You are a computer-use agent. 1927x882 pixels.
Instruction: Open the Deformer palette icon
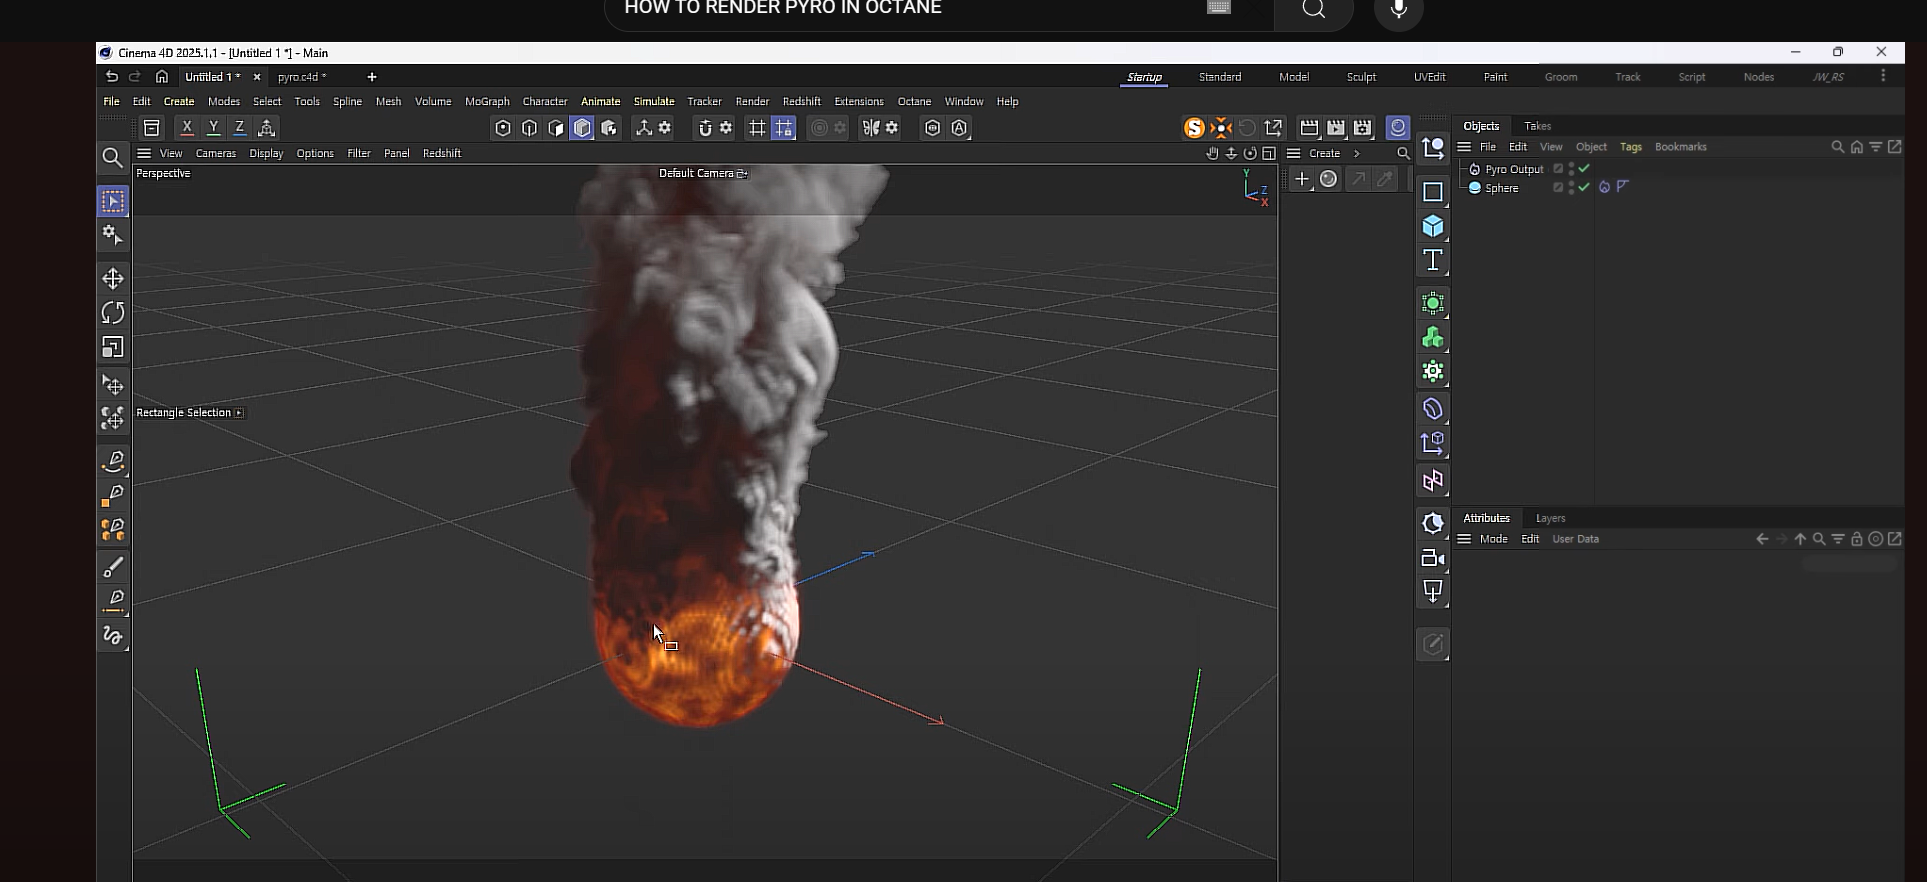click(x=1433, y=409)
